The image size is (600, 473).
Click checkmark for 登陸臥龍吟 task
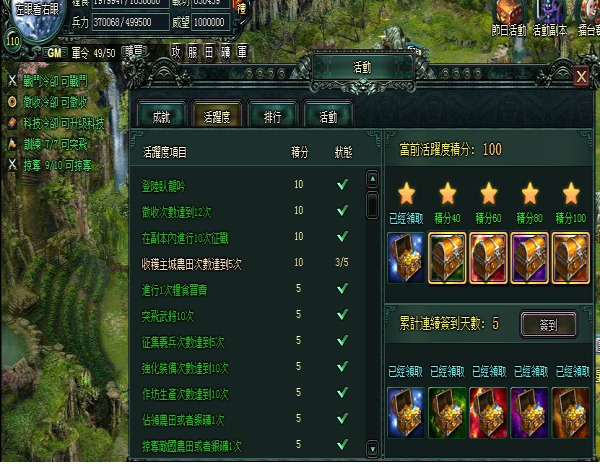pos(342,185)
